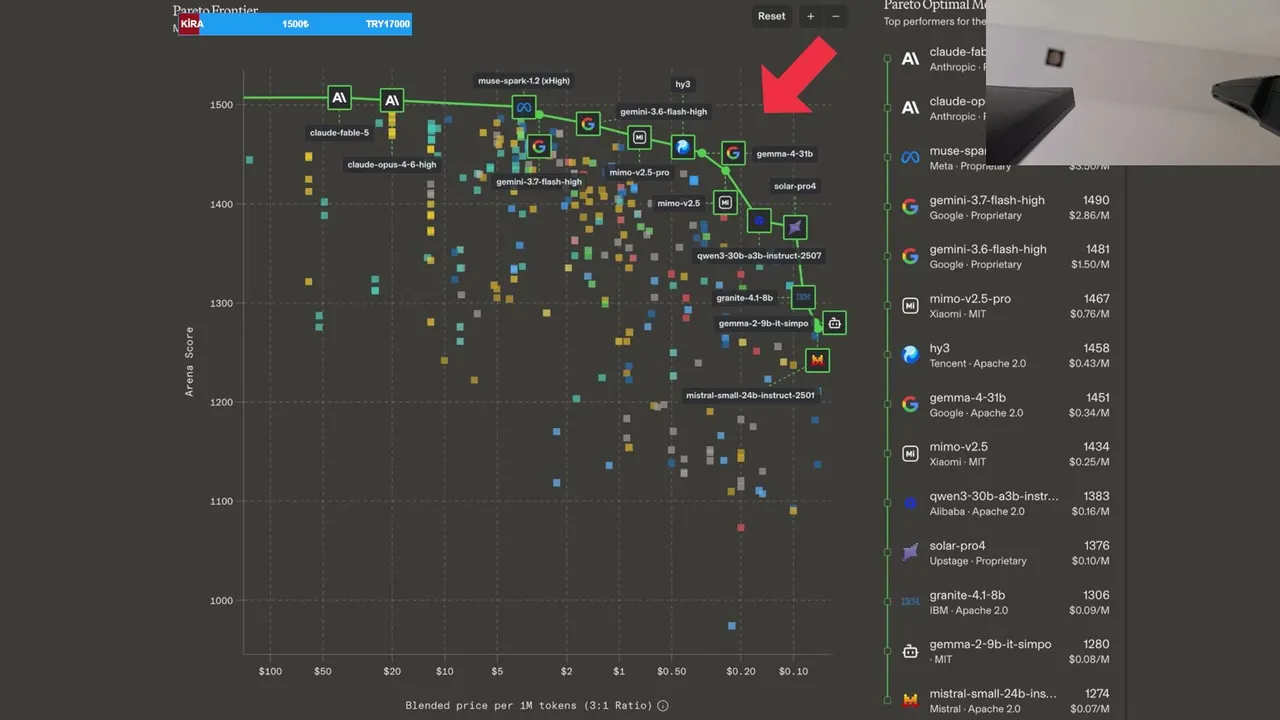
Task: Click Mistral logo in the mistral-small-24b list row
Action: point(910,700)
